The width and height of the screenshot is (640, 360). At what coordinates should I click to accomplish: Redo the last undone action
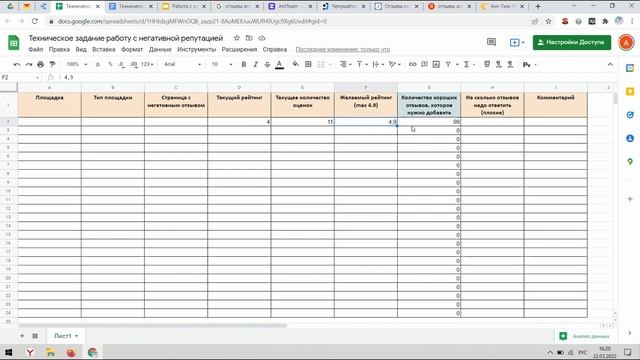(x=29, y=64)
